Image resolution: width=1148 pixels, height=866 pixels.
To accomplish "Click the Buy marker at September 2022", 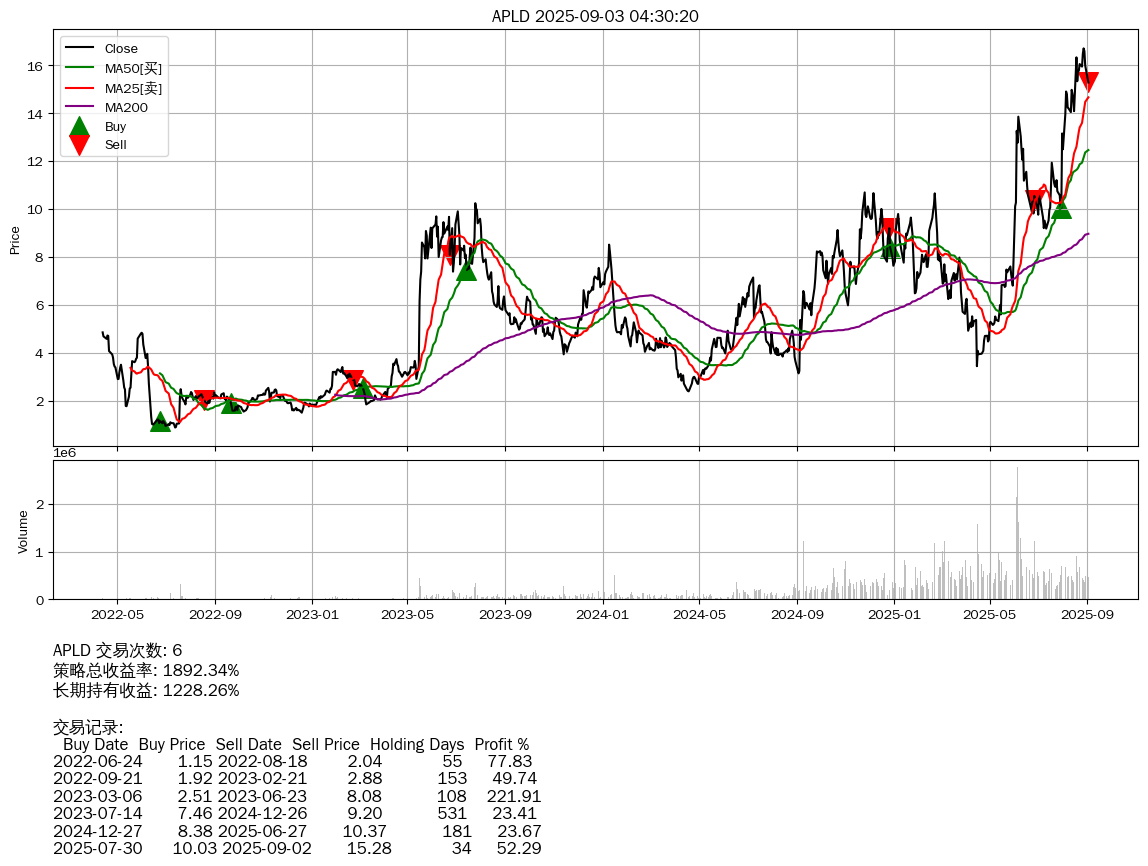I will click(231, 404).
